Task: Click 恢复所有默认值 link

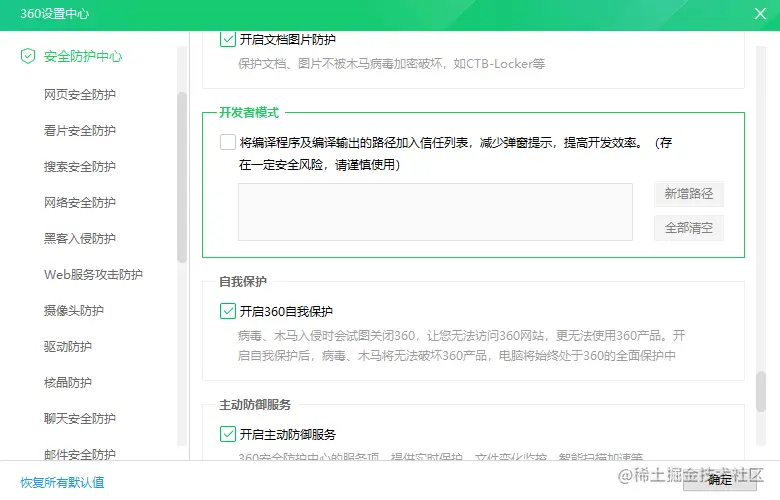Action: (62, 482)
